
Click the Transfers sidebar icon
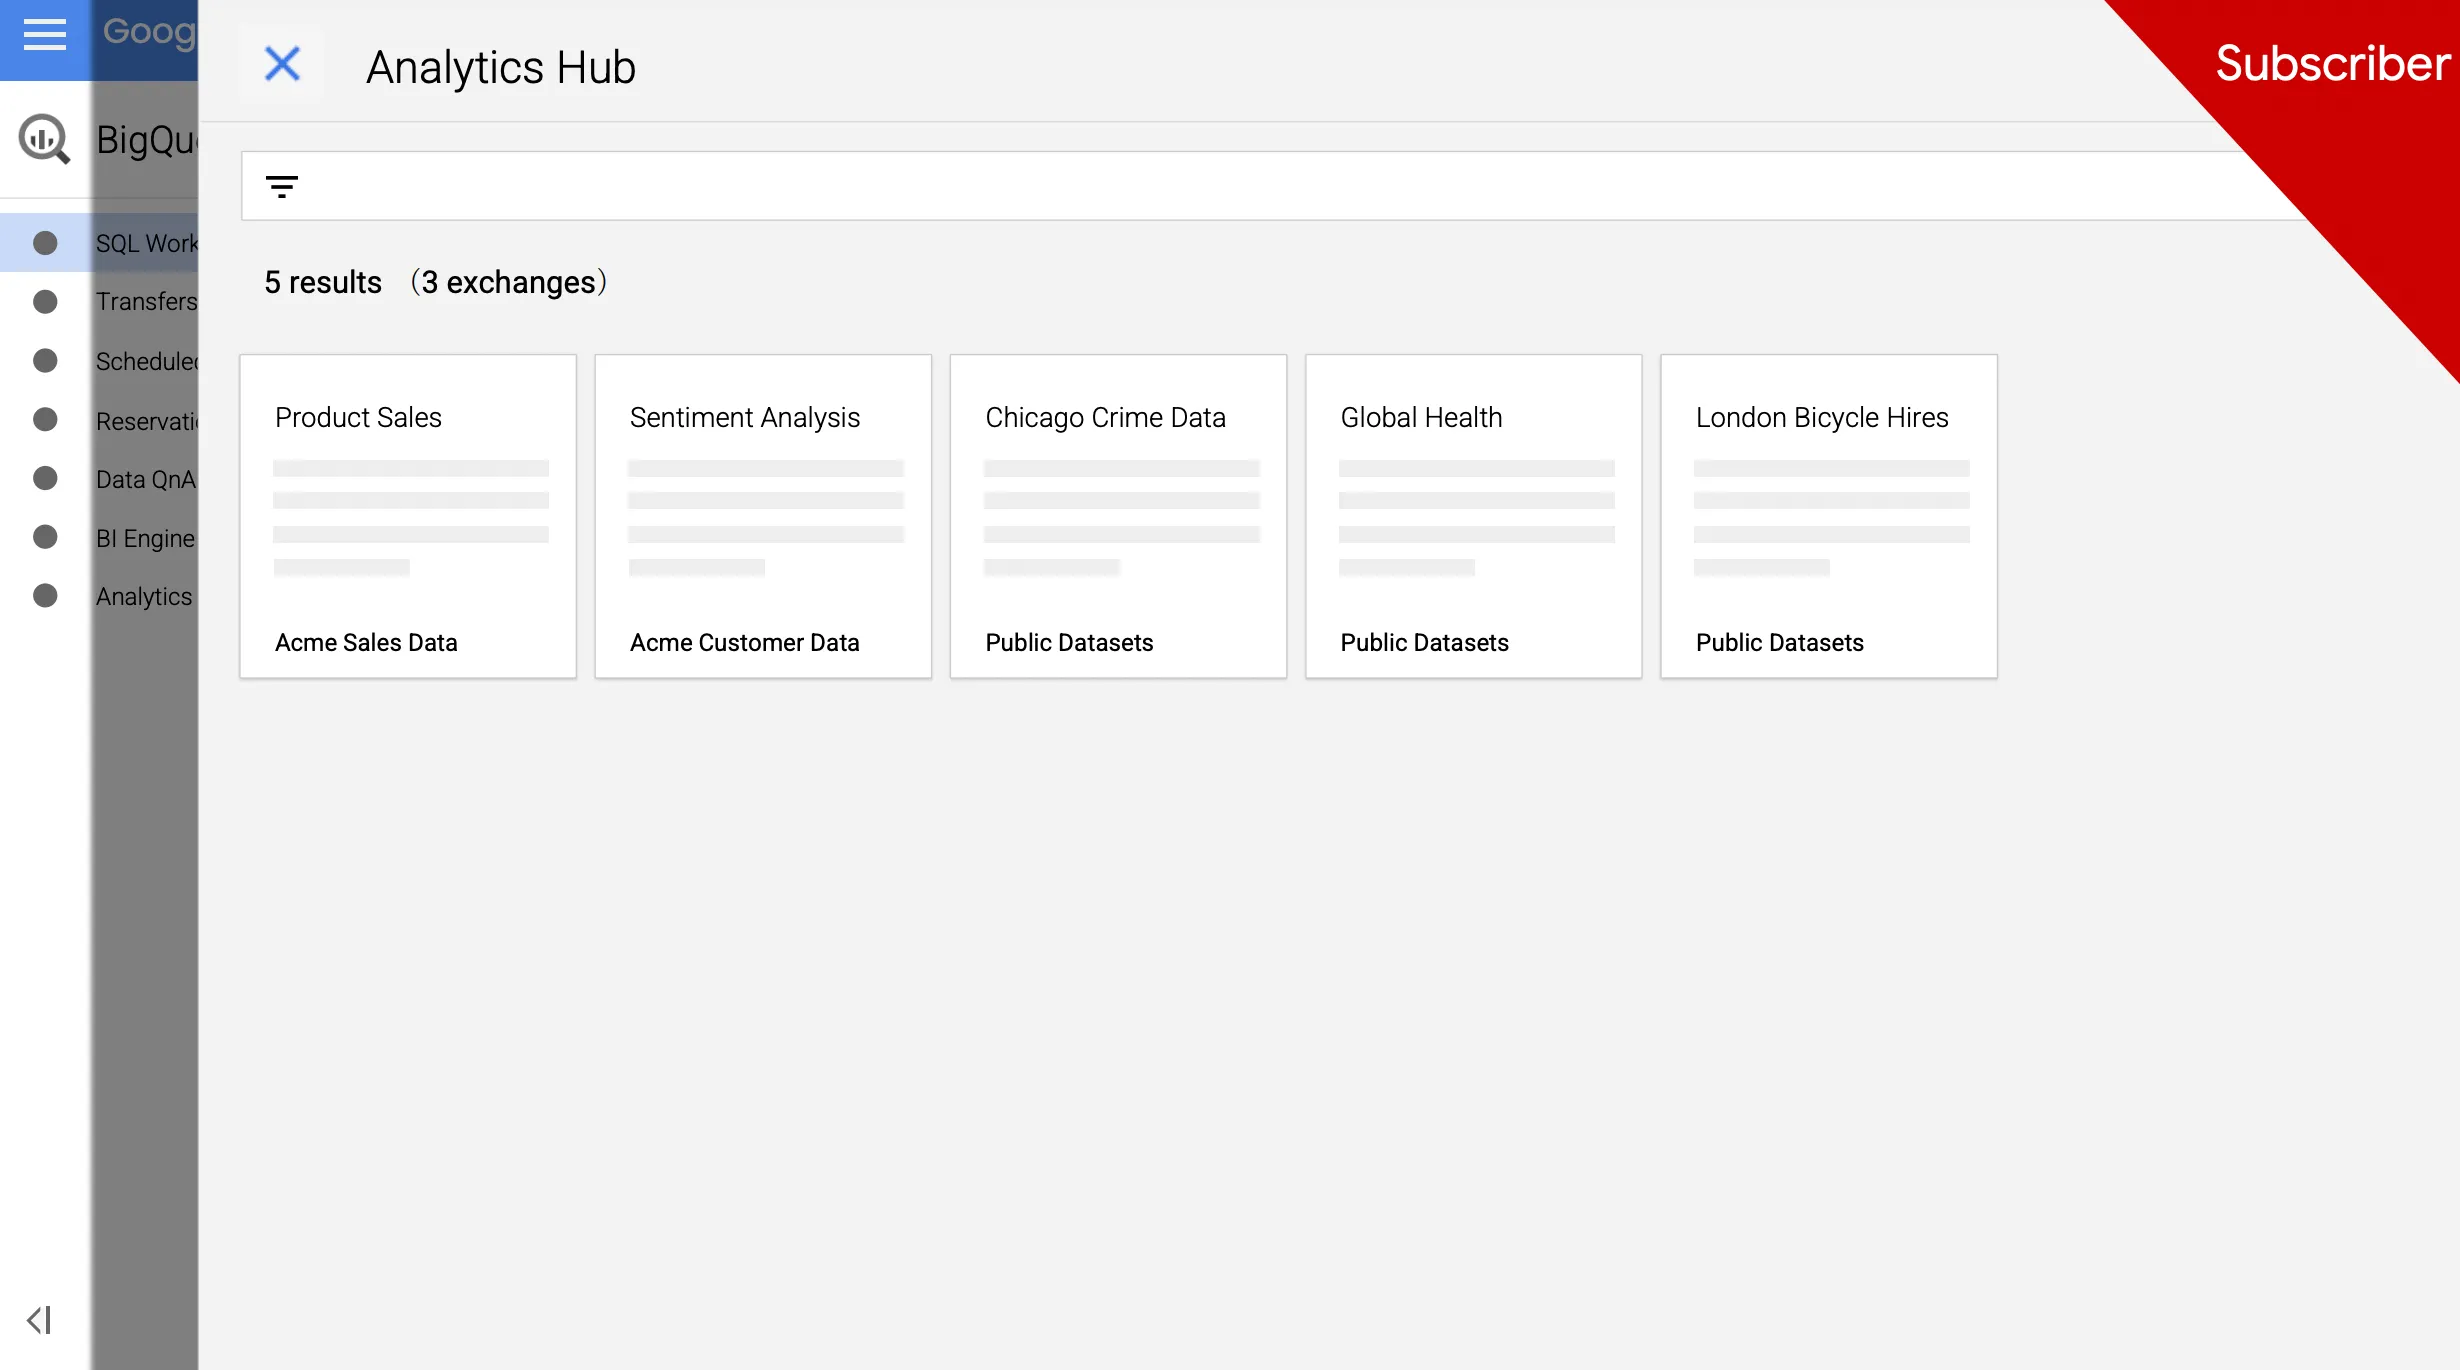point(46,302)
